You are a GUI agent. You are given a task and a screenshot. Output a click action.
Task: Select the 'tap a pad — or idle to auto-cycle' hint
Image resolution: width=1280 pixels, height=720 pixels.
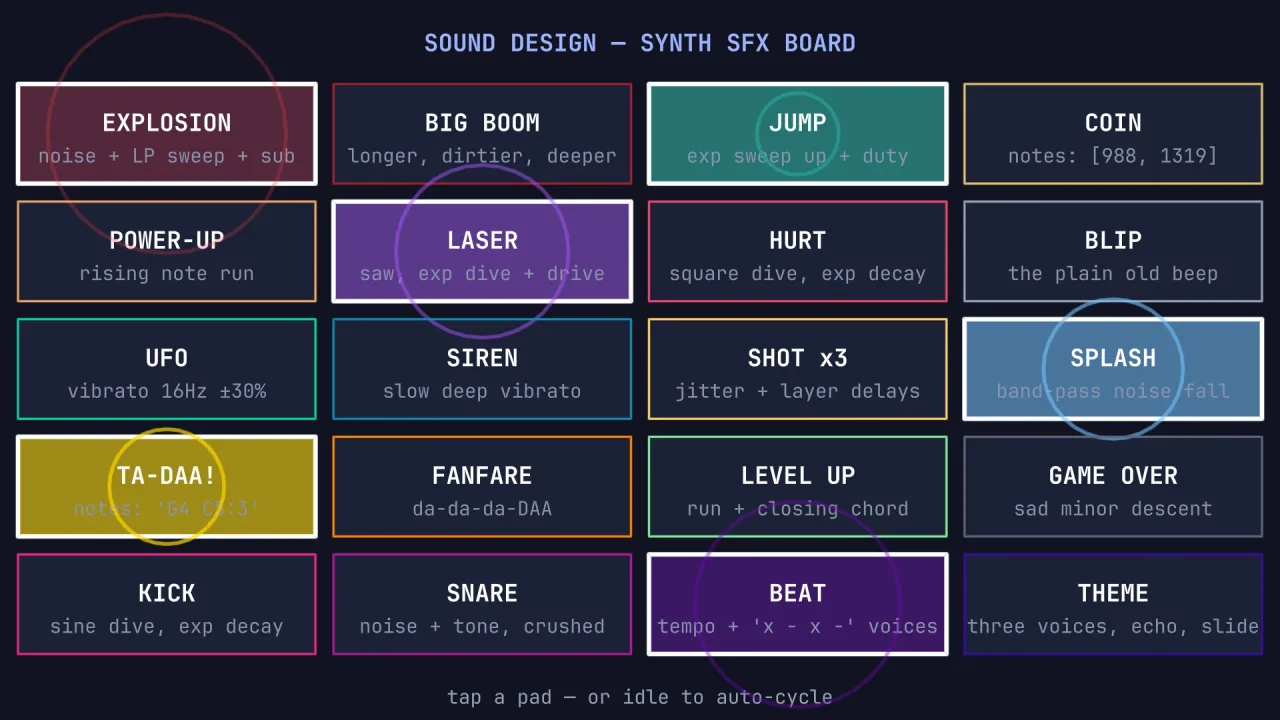pos(640,697)
